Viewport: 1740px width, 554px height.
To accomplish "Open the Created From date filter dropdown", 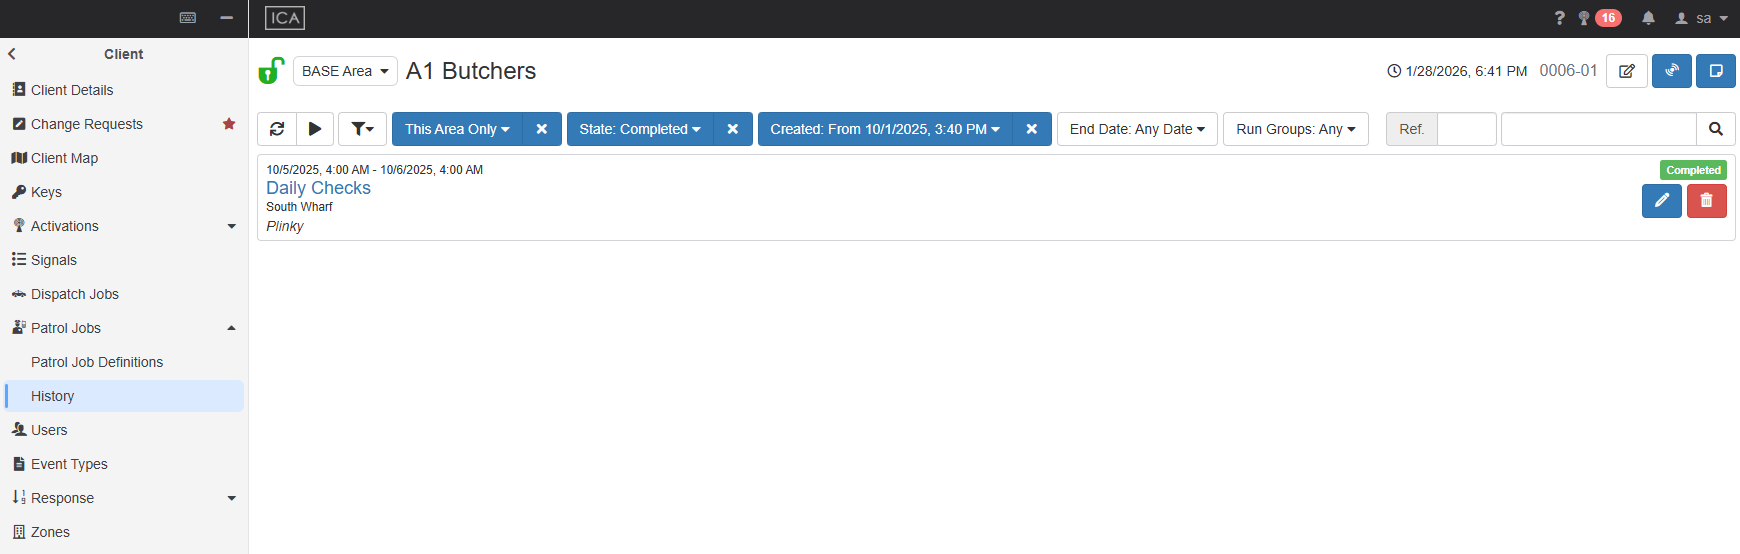I will click(x=885, y=129).
